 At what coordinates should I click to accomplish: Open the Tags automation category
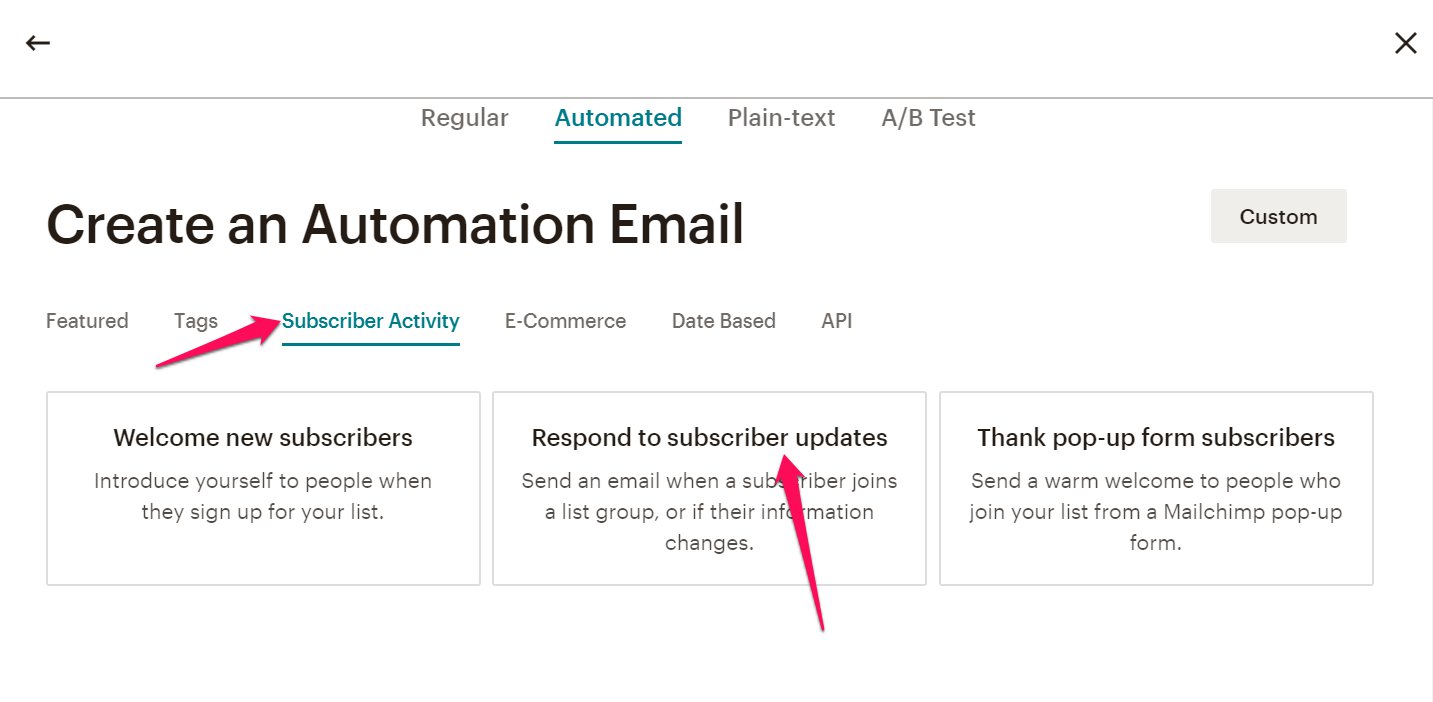click(x=196, y=321)
